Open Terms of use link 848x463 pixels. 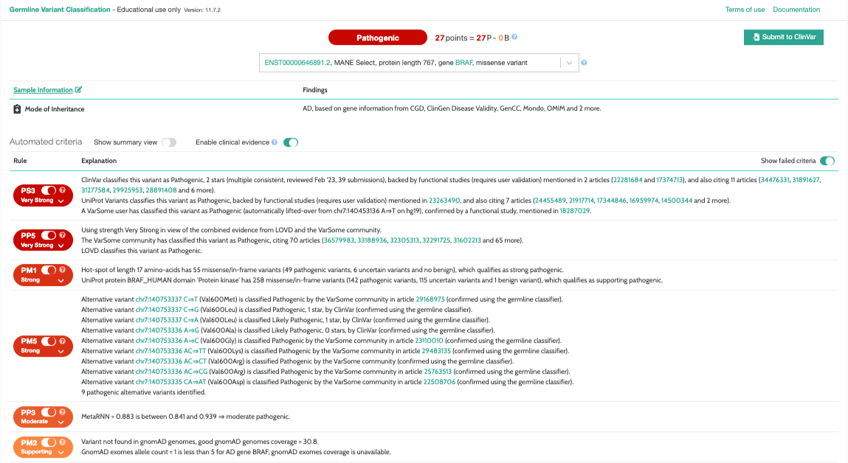pyautogui.click(x=745, y=9)
